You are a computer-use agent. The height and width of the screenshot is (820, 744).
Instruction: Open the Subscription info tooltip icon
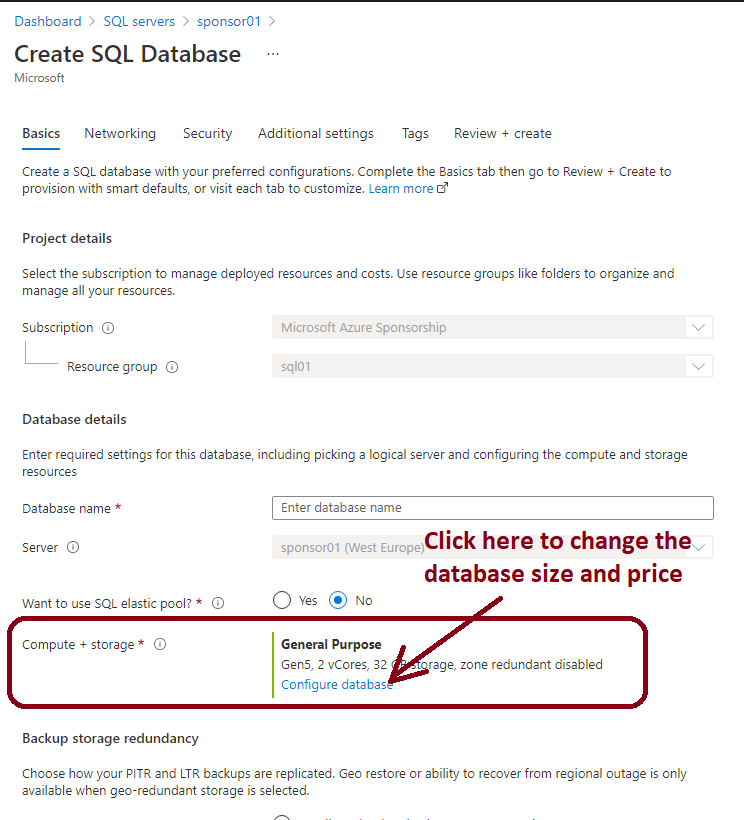click(x=108, y=327)
